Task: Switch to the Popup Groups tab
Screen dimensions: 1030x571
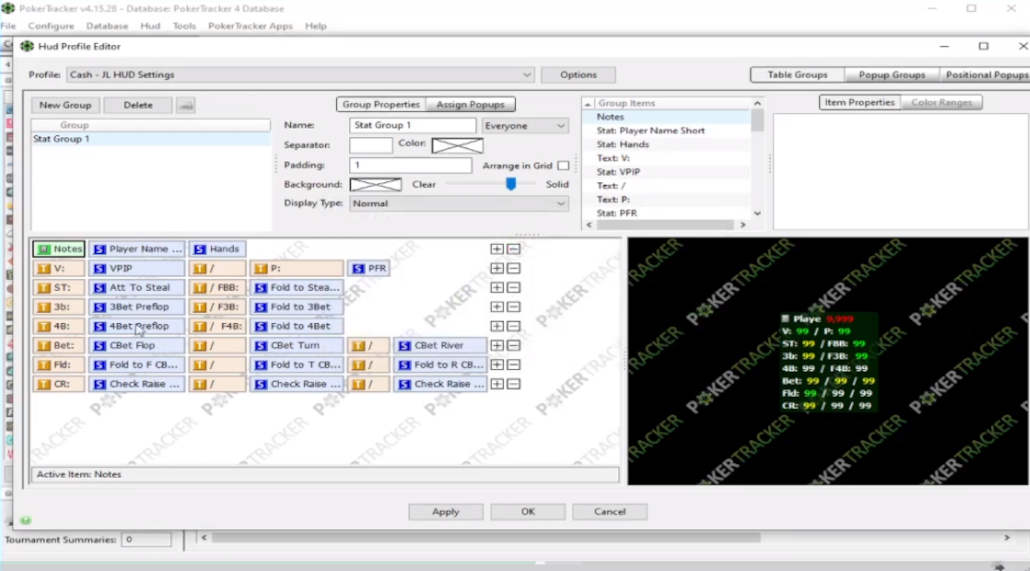Action: [891, 75]
